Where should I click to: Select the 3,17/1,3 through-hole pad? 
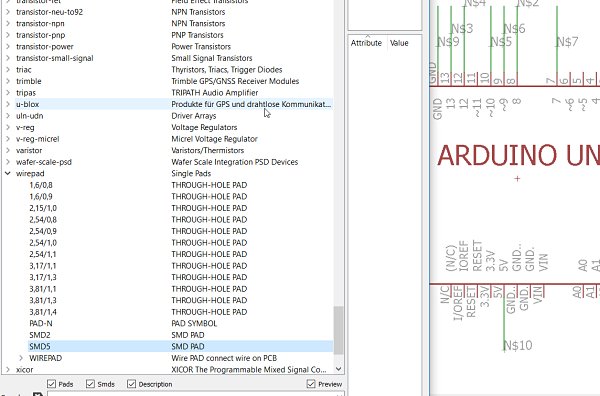181,277
